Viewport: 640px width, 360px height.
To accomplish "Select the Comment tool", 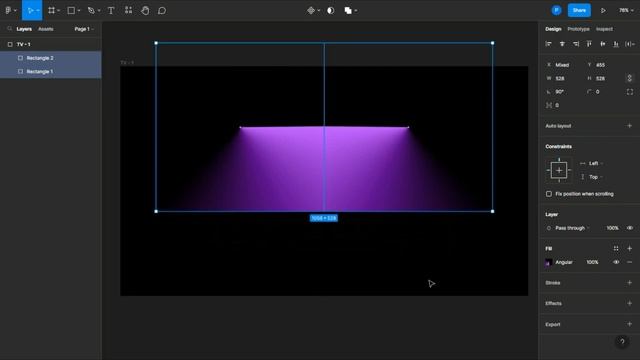I will click(x=162, y=11).
